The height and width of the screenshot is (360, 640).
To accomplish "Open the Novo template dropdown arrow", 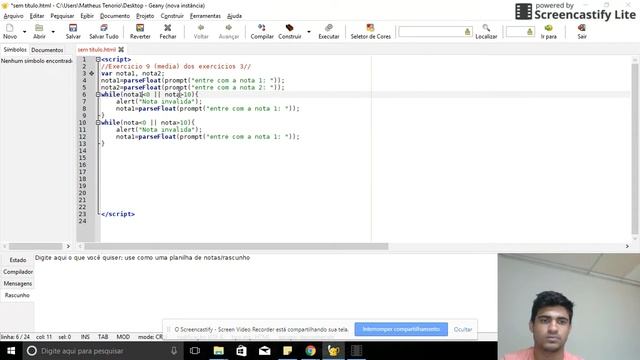I will tap(24, 31).
